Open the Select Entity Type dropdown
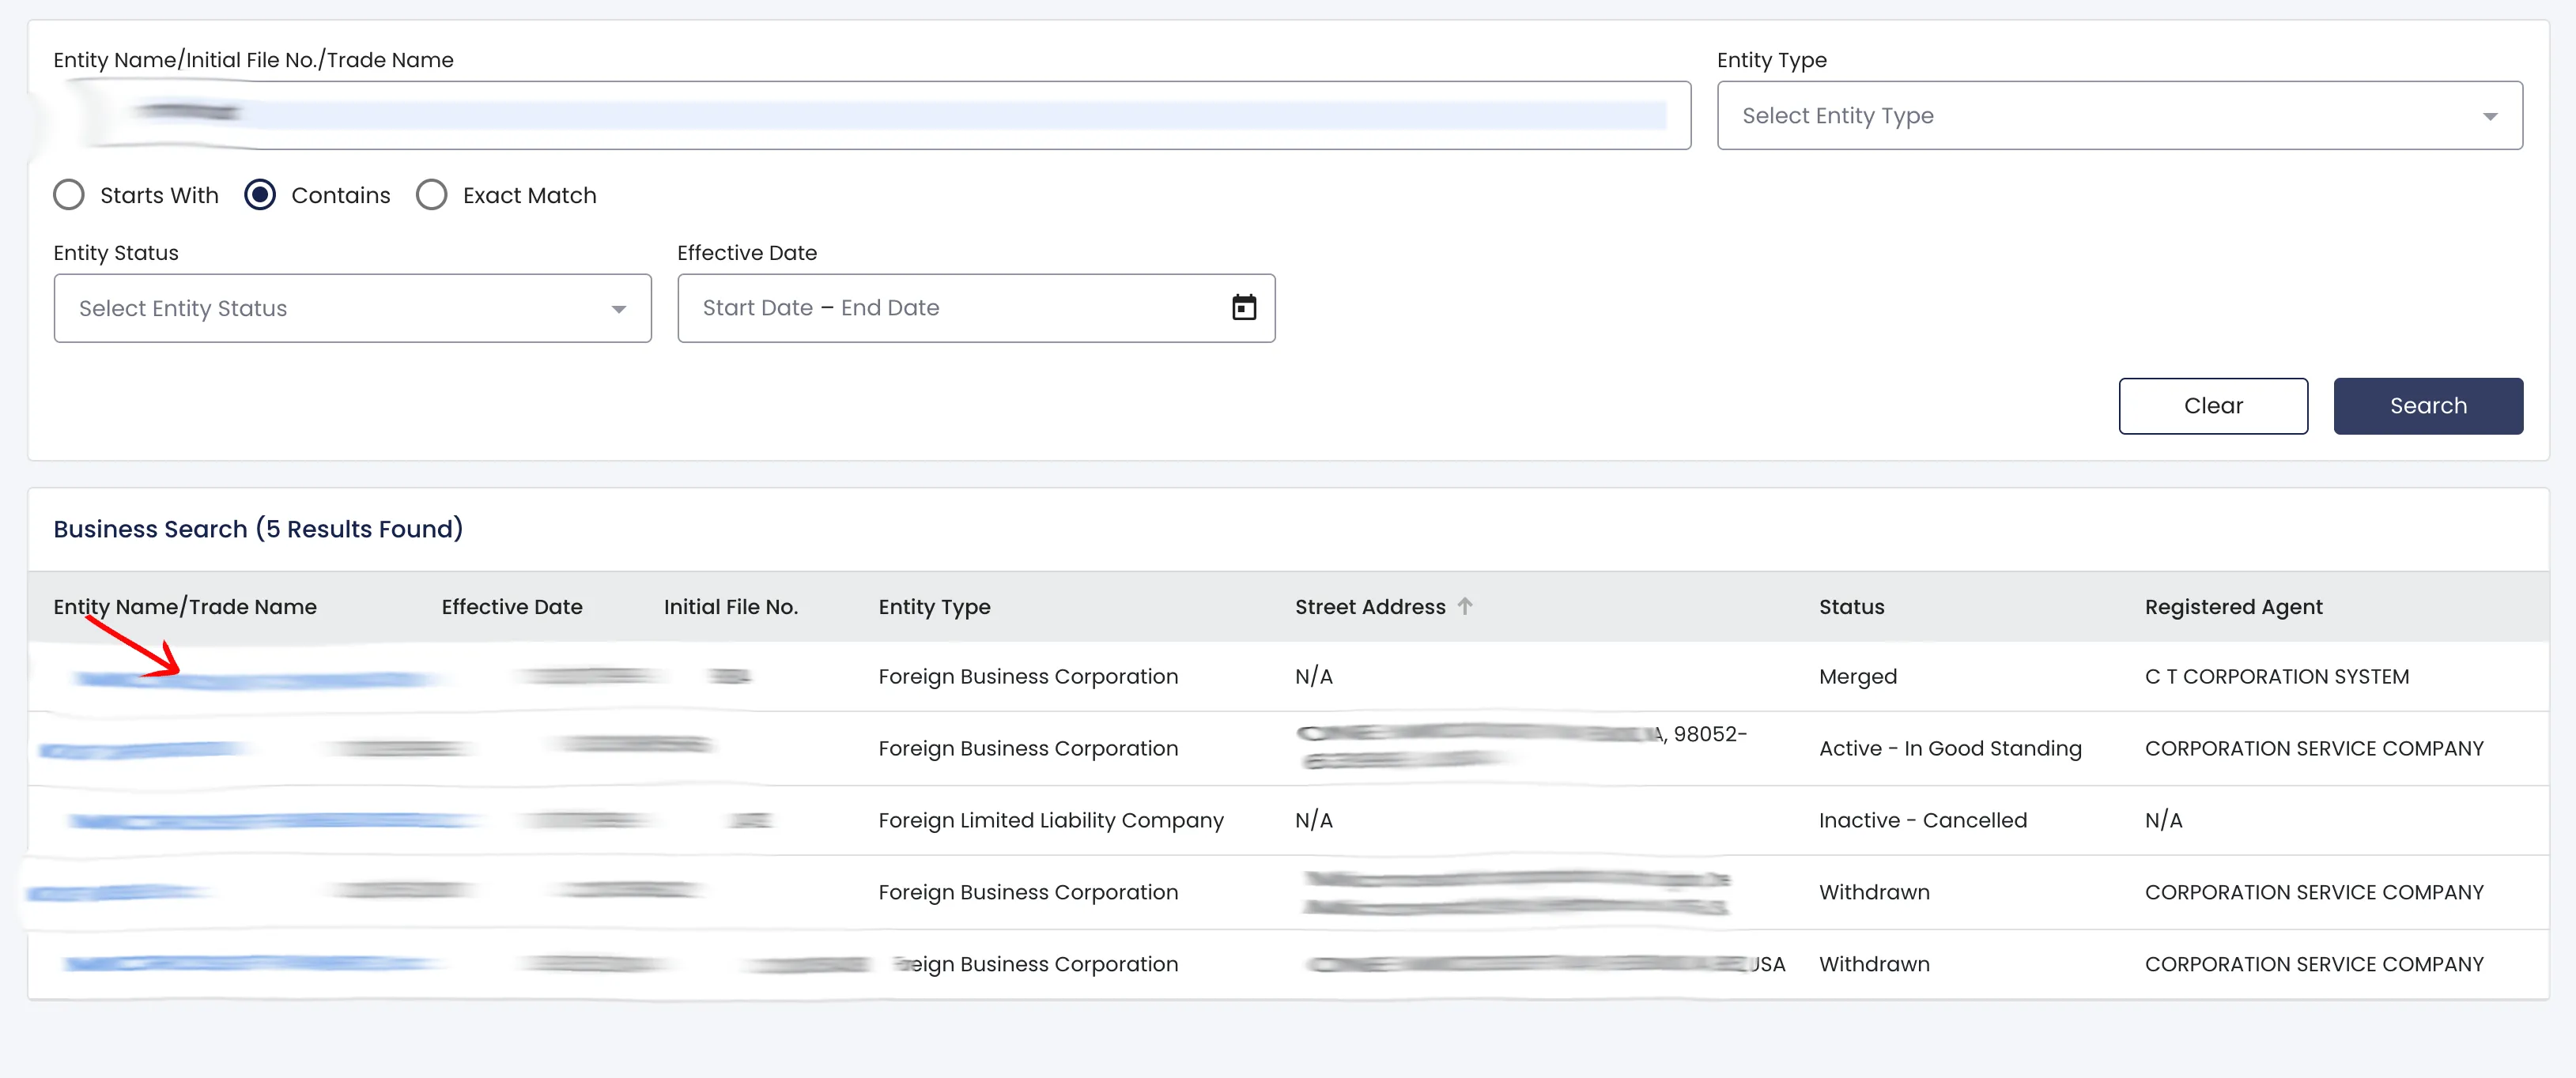This screenshot has width=2576, height=1078. pyautogui.click(x=2119, y=116)
